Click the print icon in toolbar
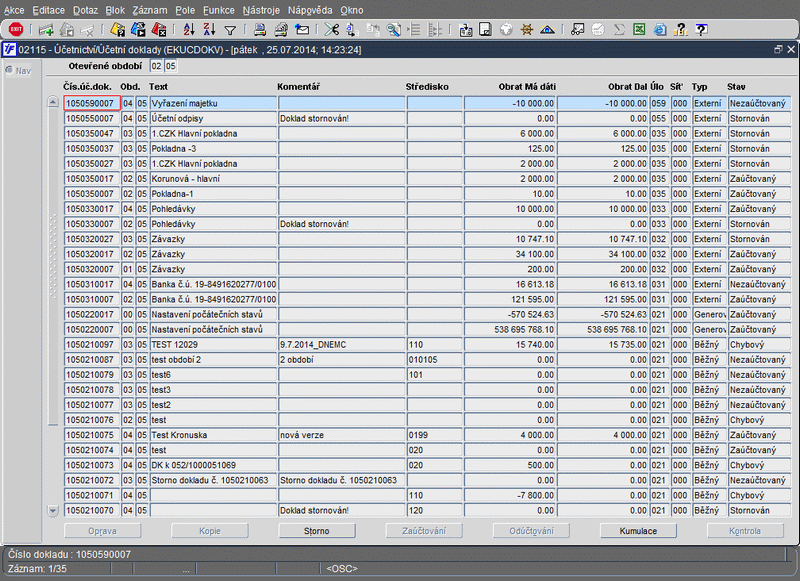 (260, 30)
